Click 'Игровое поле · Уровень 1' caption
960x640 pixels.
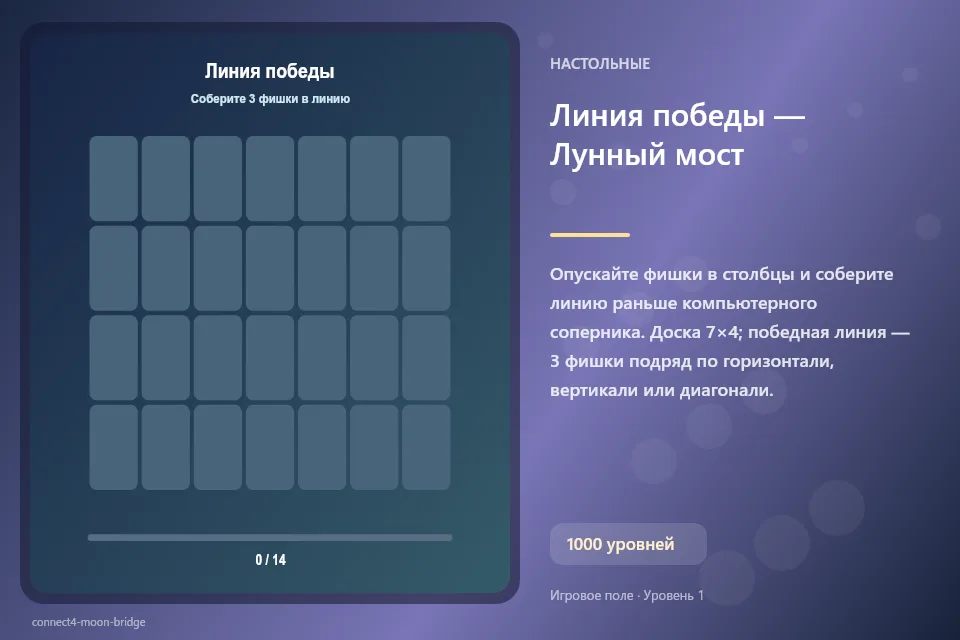[x=627, y=595]
